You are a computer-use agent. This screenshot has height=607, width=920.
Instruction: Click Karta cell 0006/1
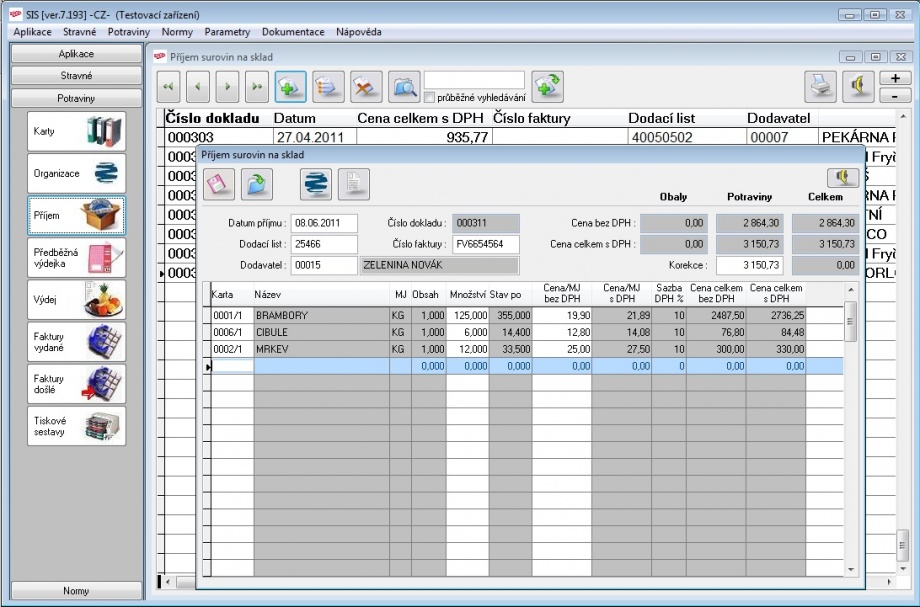point(232,333)
